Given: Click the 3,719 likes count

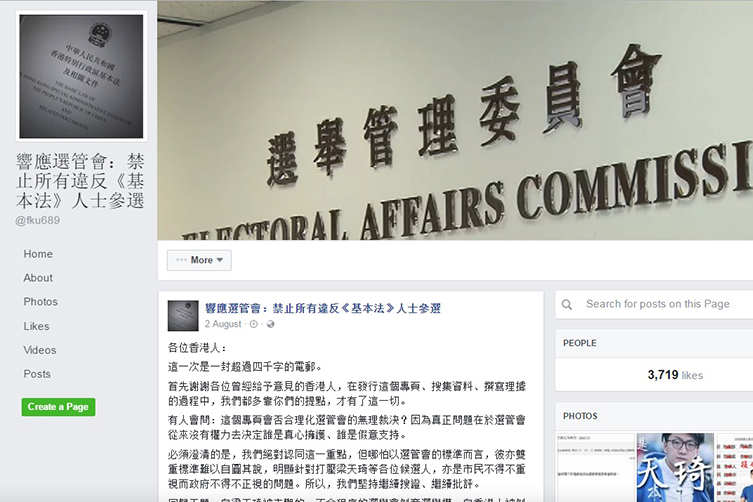Looking at the screenshot, I should coord(675,375).
